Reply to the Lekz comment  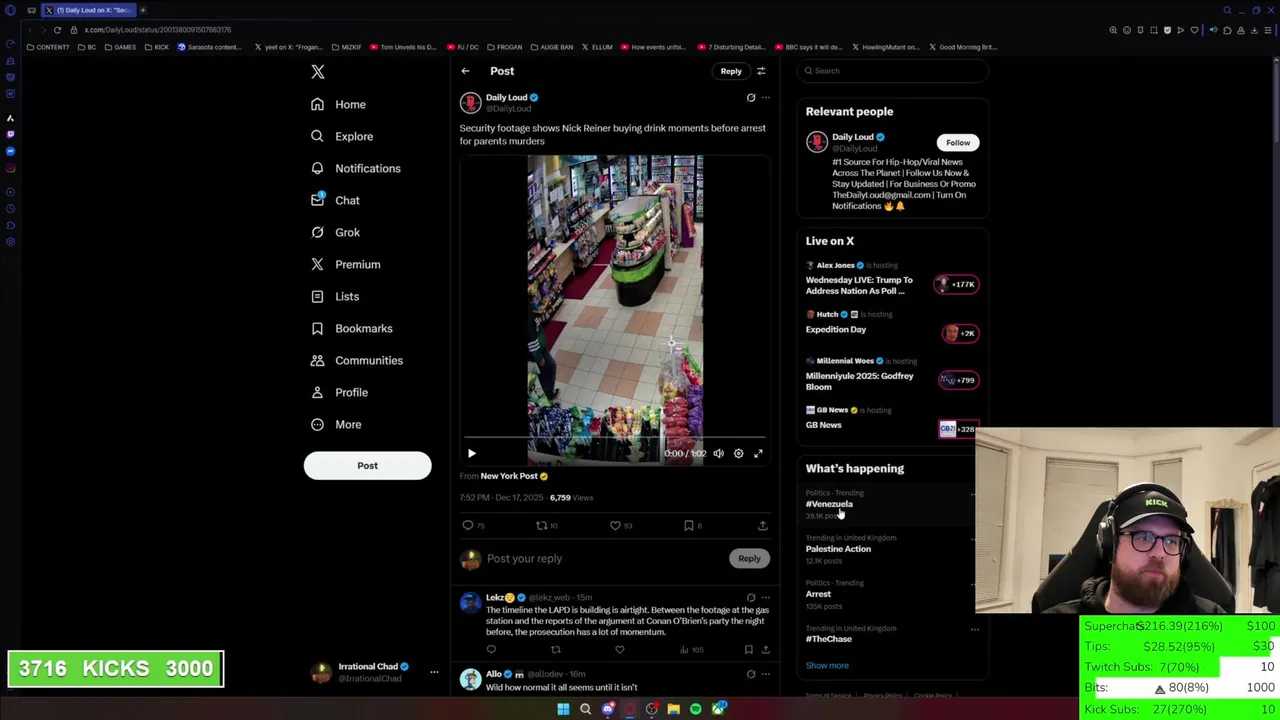click(x=491, y=650)
